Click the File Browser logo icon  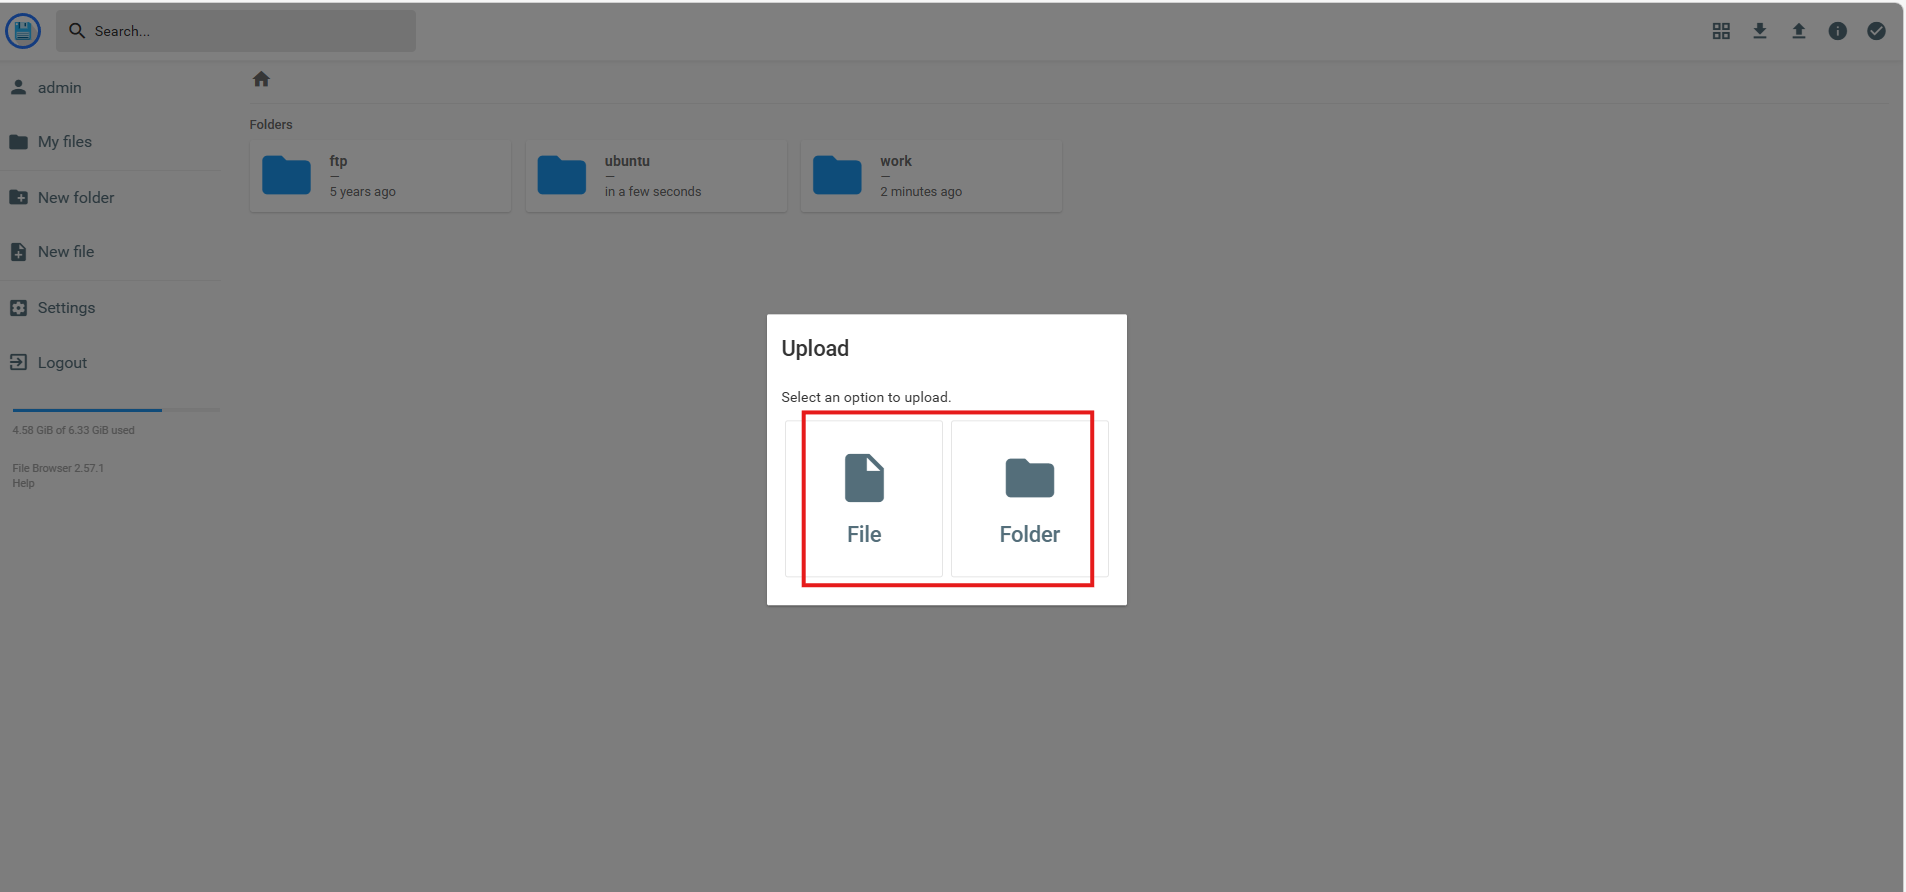pyautogui.click(x=23, y=31)
